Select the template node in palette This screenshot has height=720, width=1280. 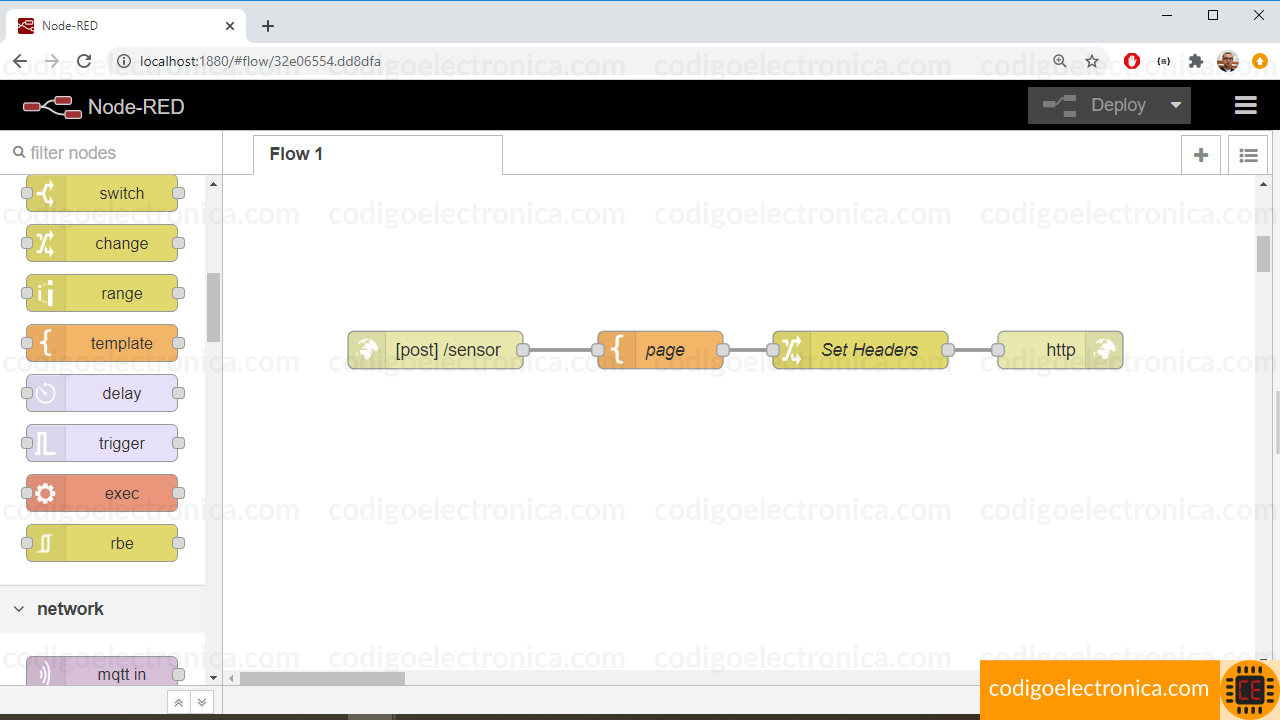(x=102, y=343)
